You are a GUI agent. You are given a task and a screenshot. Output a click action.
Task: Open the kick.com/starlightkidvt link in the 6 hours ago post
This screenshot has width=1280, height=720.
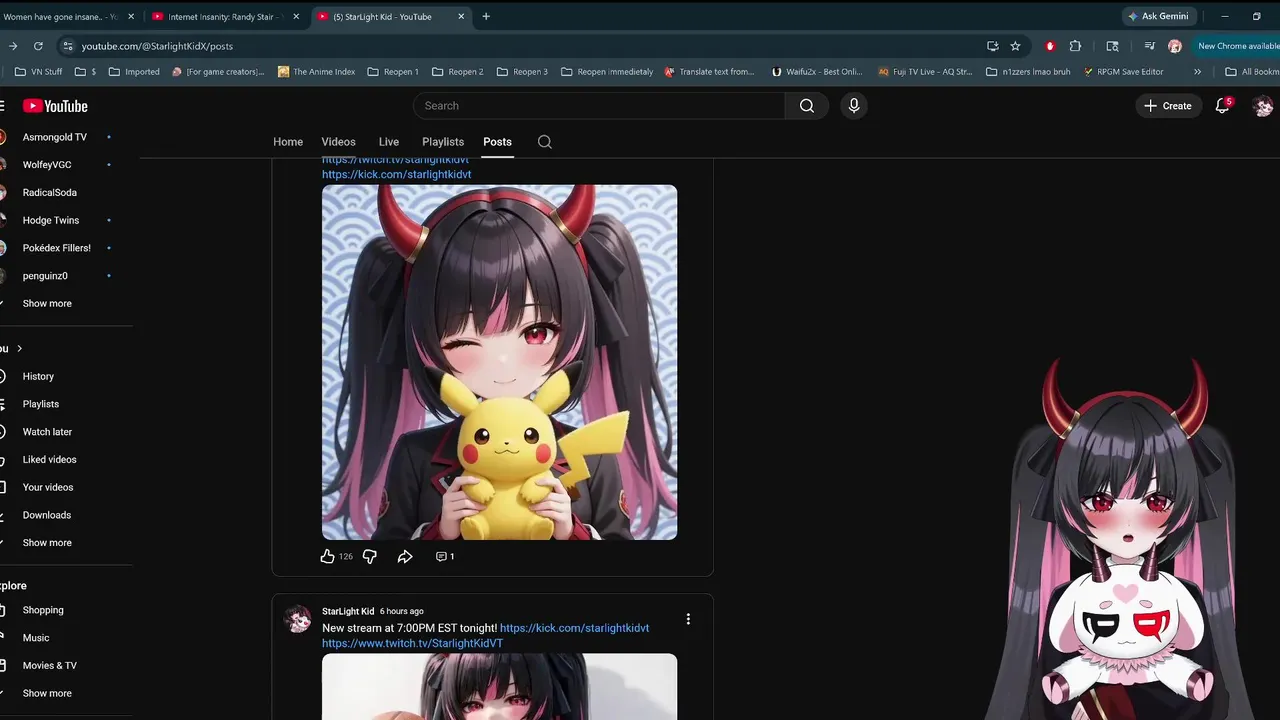pyautogui.click(x=574, y=628)
